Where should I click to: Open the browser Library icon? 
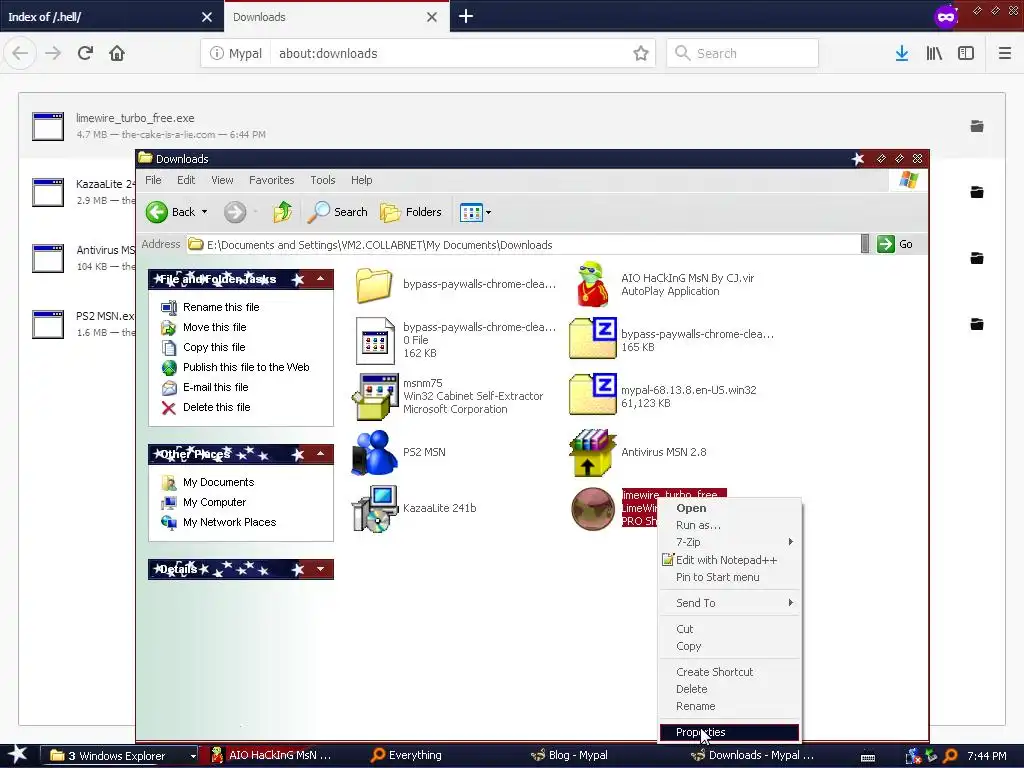tap(934, 53)
